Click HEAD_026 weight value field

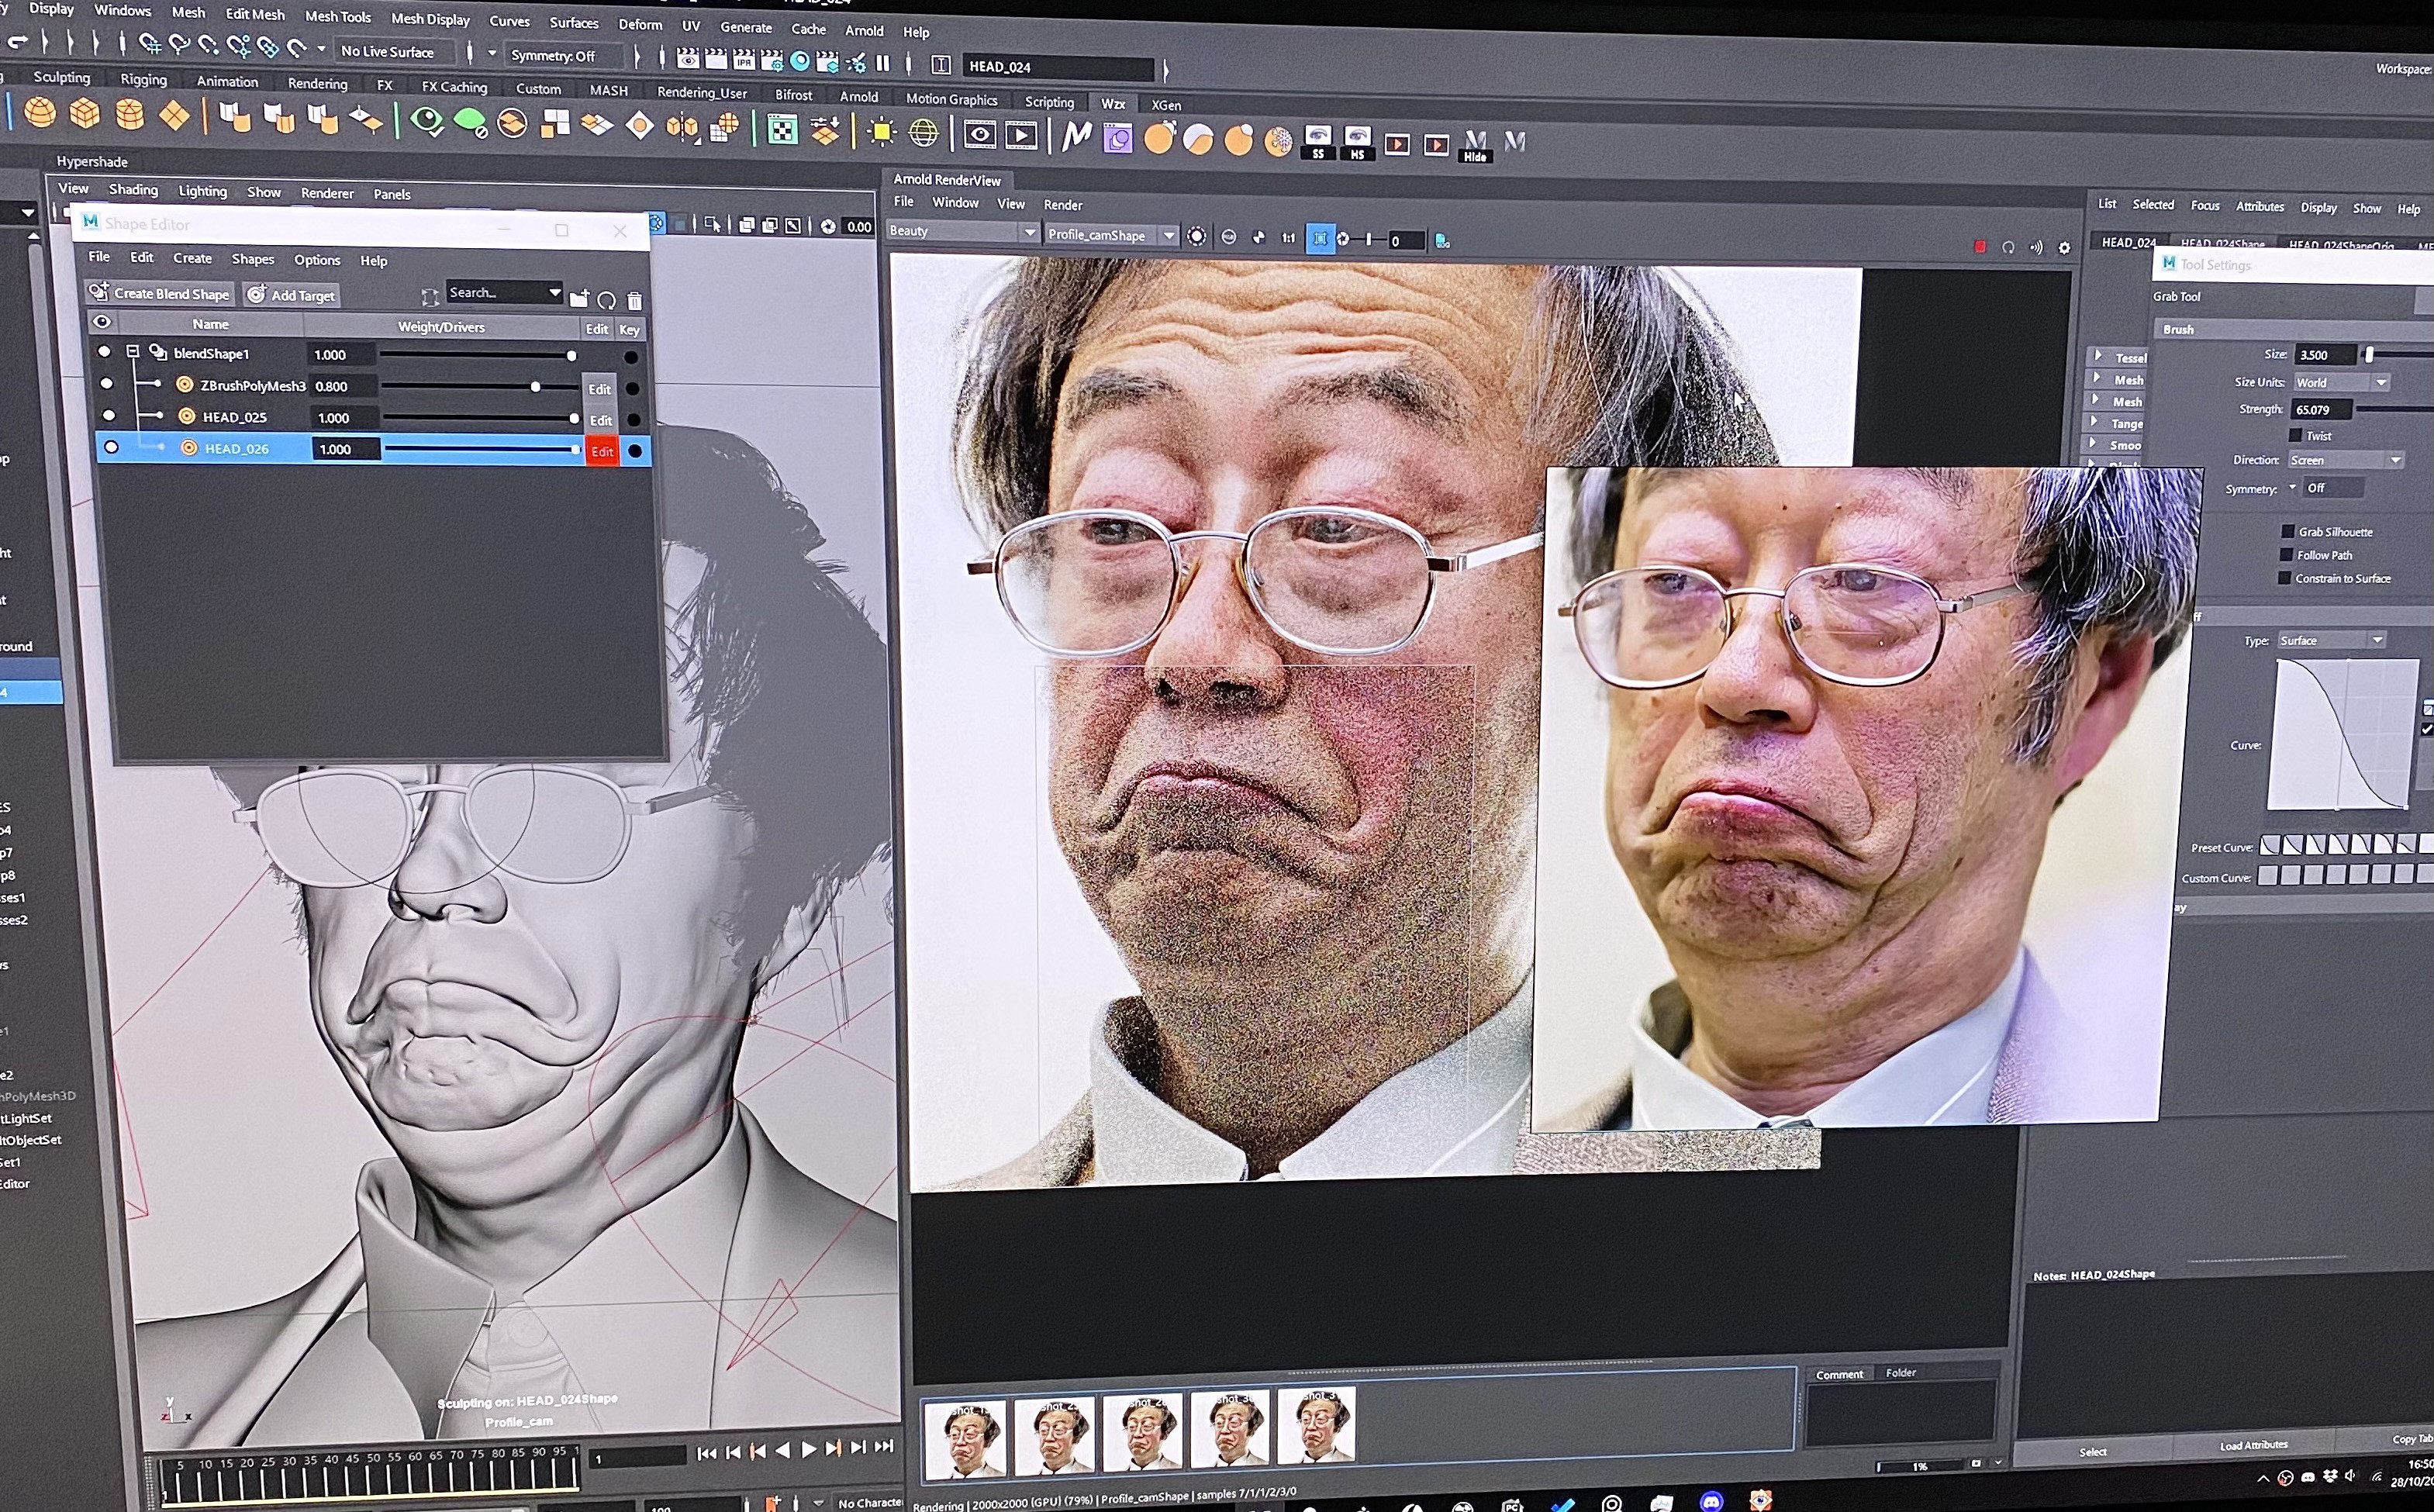click(x=346, y=449)
